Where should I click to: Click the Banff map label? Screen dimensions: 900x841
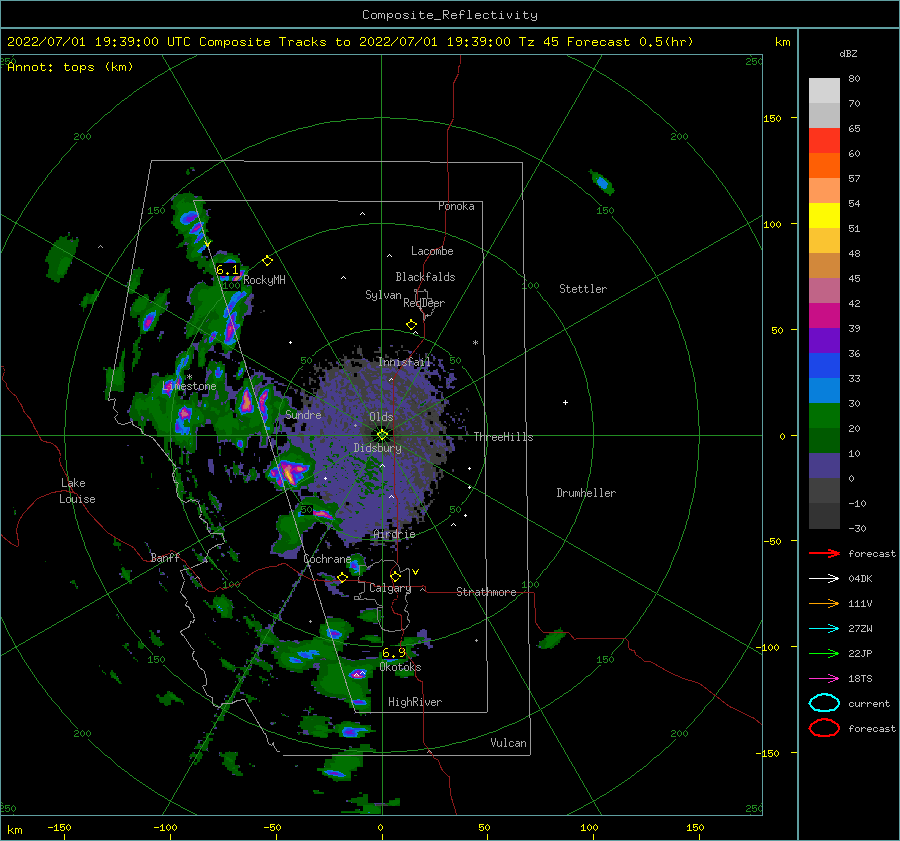(165, 557)
